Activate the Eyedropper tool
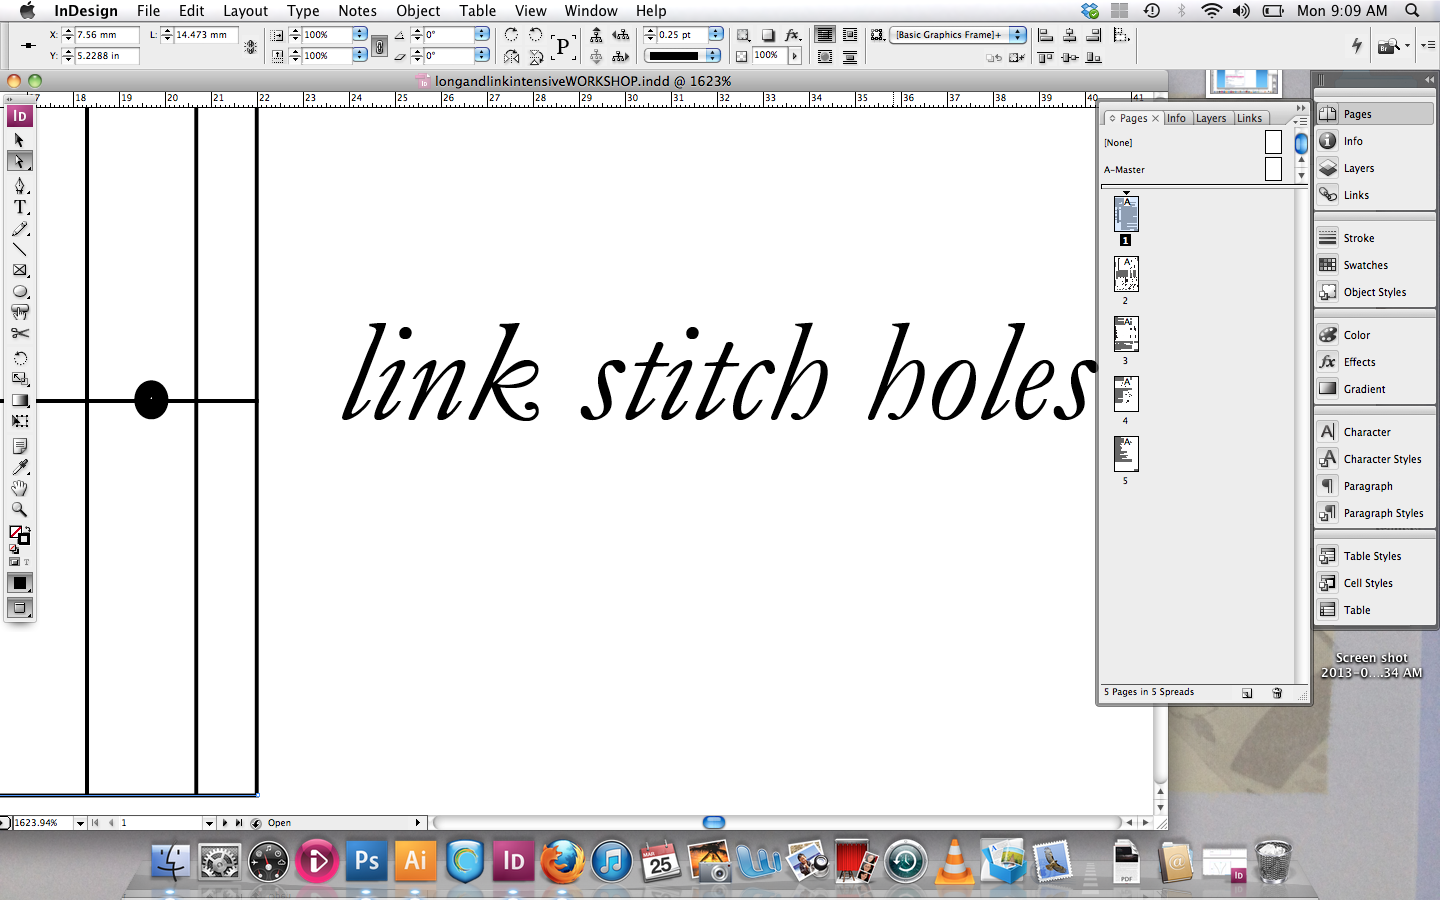The height and width of the screenshot is (900, 1440). pos(19,467)
